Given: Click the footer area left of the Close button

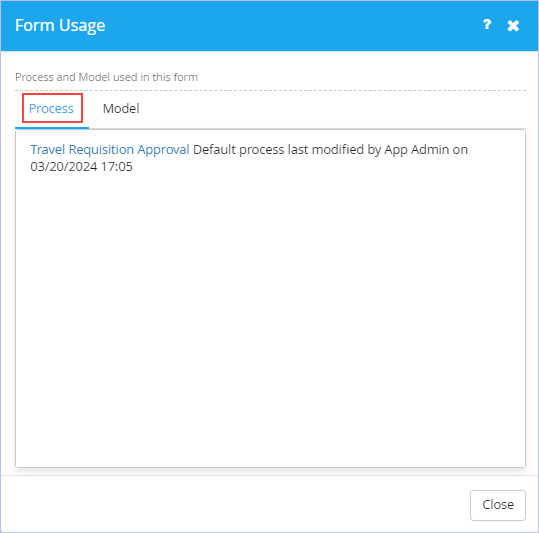Looking at the screenshot, I should 235,504.
